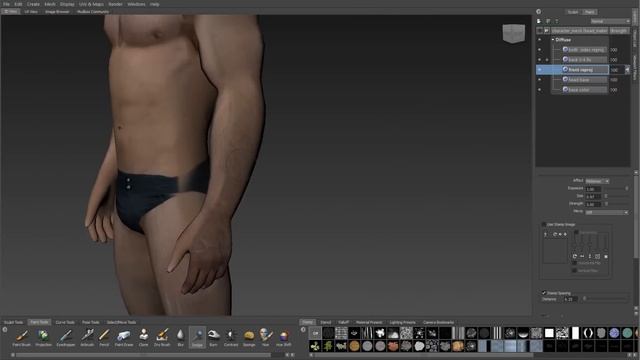Viewport: 640px width, 360px height.
Task: Switch to the Select/Move Tools tab
Action: (x=121, y=322)
